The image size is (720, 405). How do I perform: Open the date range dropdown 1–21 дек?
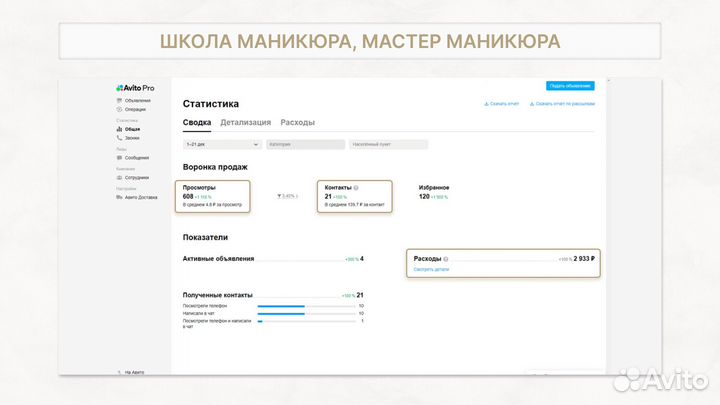click(222, 144)
